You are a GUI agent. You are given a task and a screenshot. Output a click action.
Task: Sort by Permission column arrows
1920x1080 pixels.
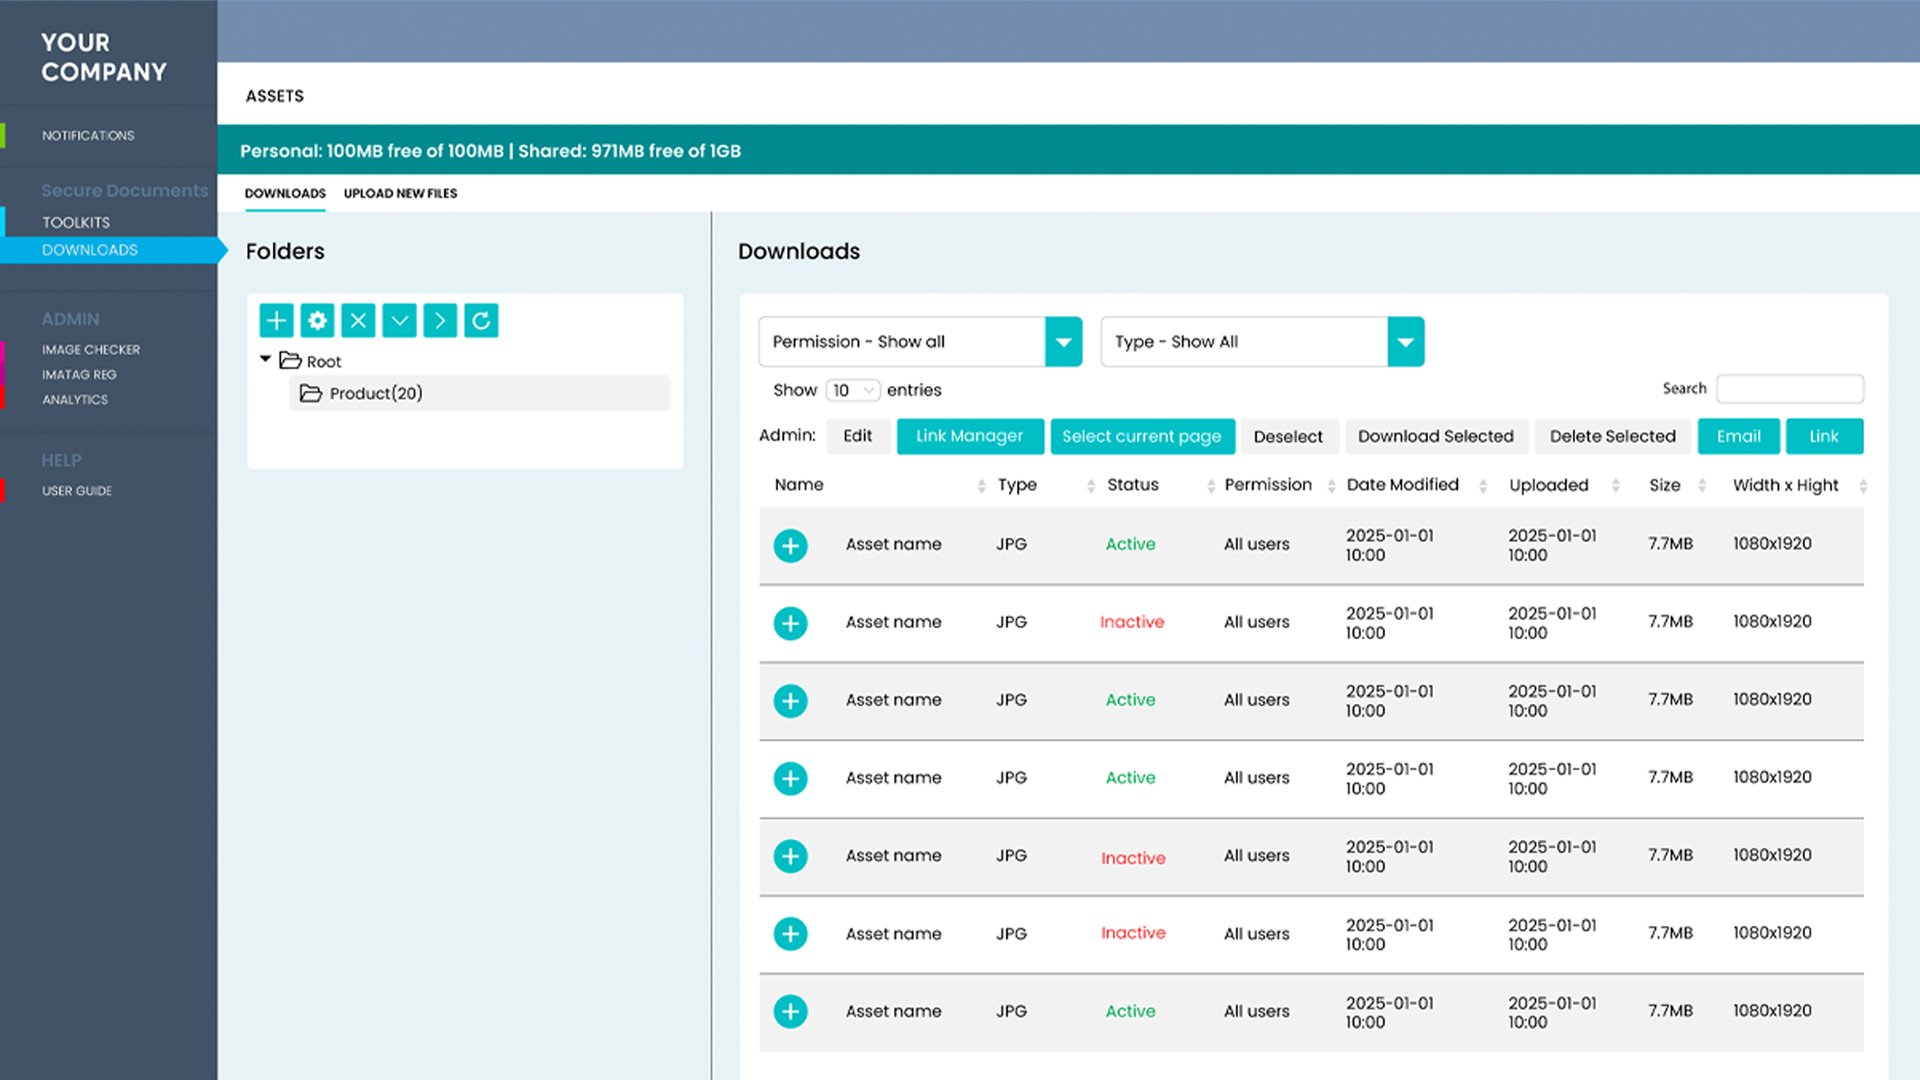point(1331,486)
